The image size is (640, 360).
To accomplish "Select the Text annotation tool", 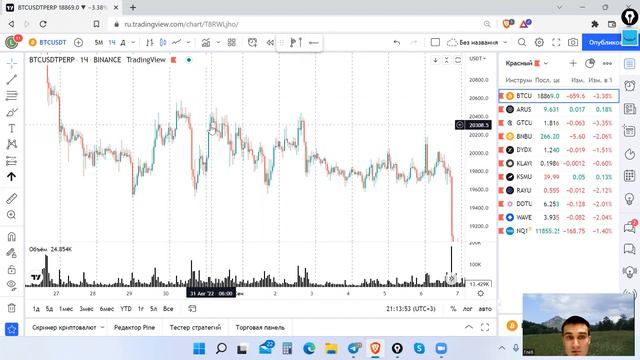I will tap(11, 129).
